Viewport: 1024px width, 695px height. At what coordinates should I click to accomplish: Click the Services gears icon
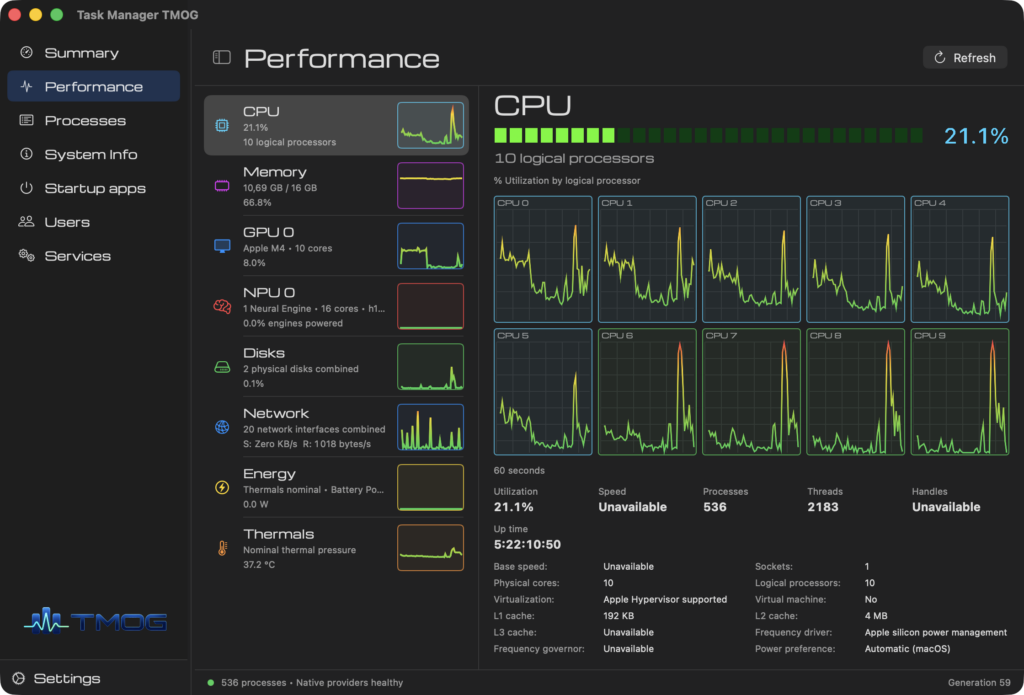pyautogui.click(x=26, y=255)
